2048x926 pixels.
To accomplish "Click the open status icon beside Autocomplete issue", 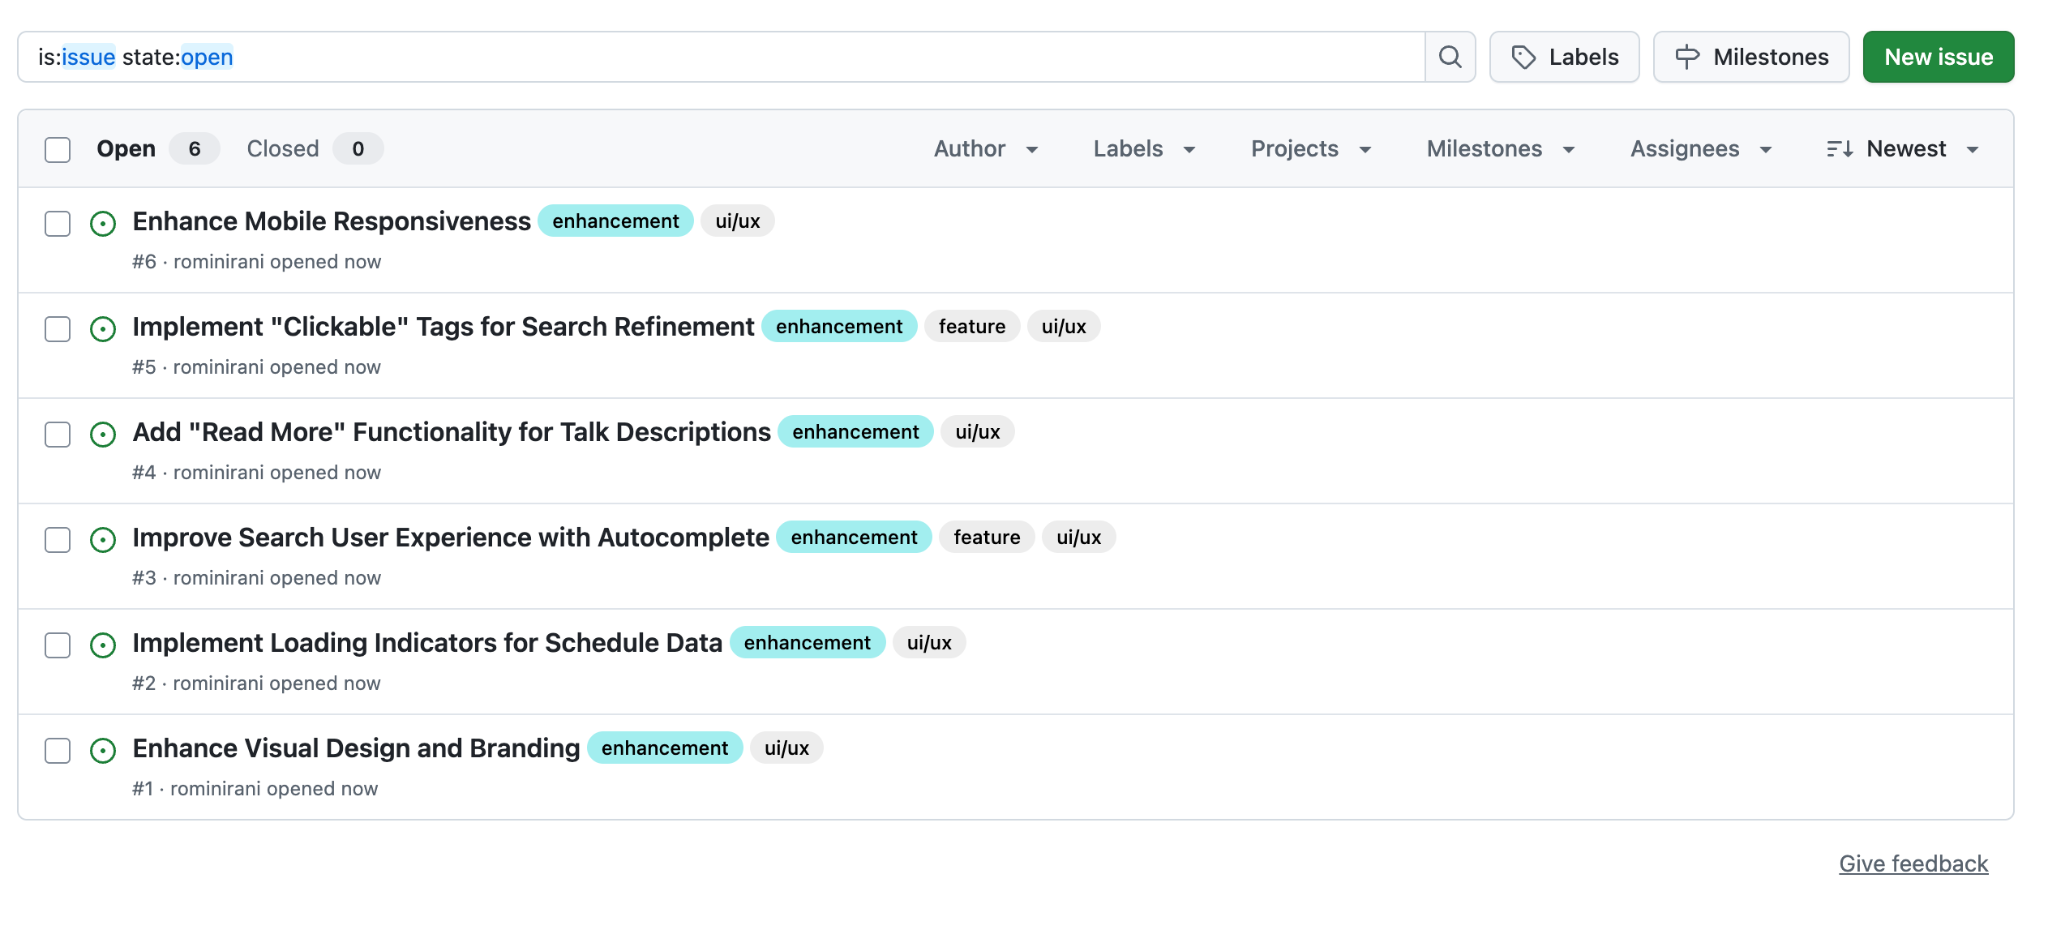I will [x=103, y=540].
